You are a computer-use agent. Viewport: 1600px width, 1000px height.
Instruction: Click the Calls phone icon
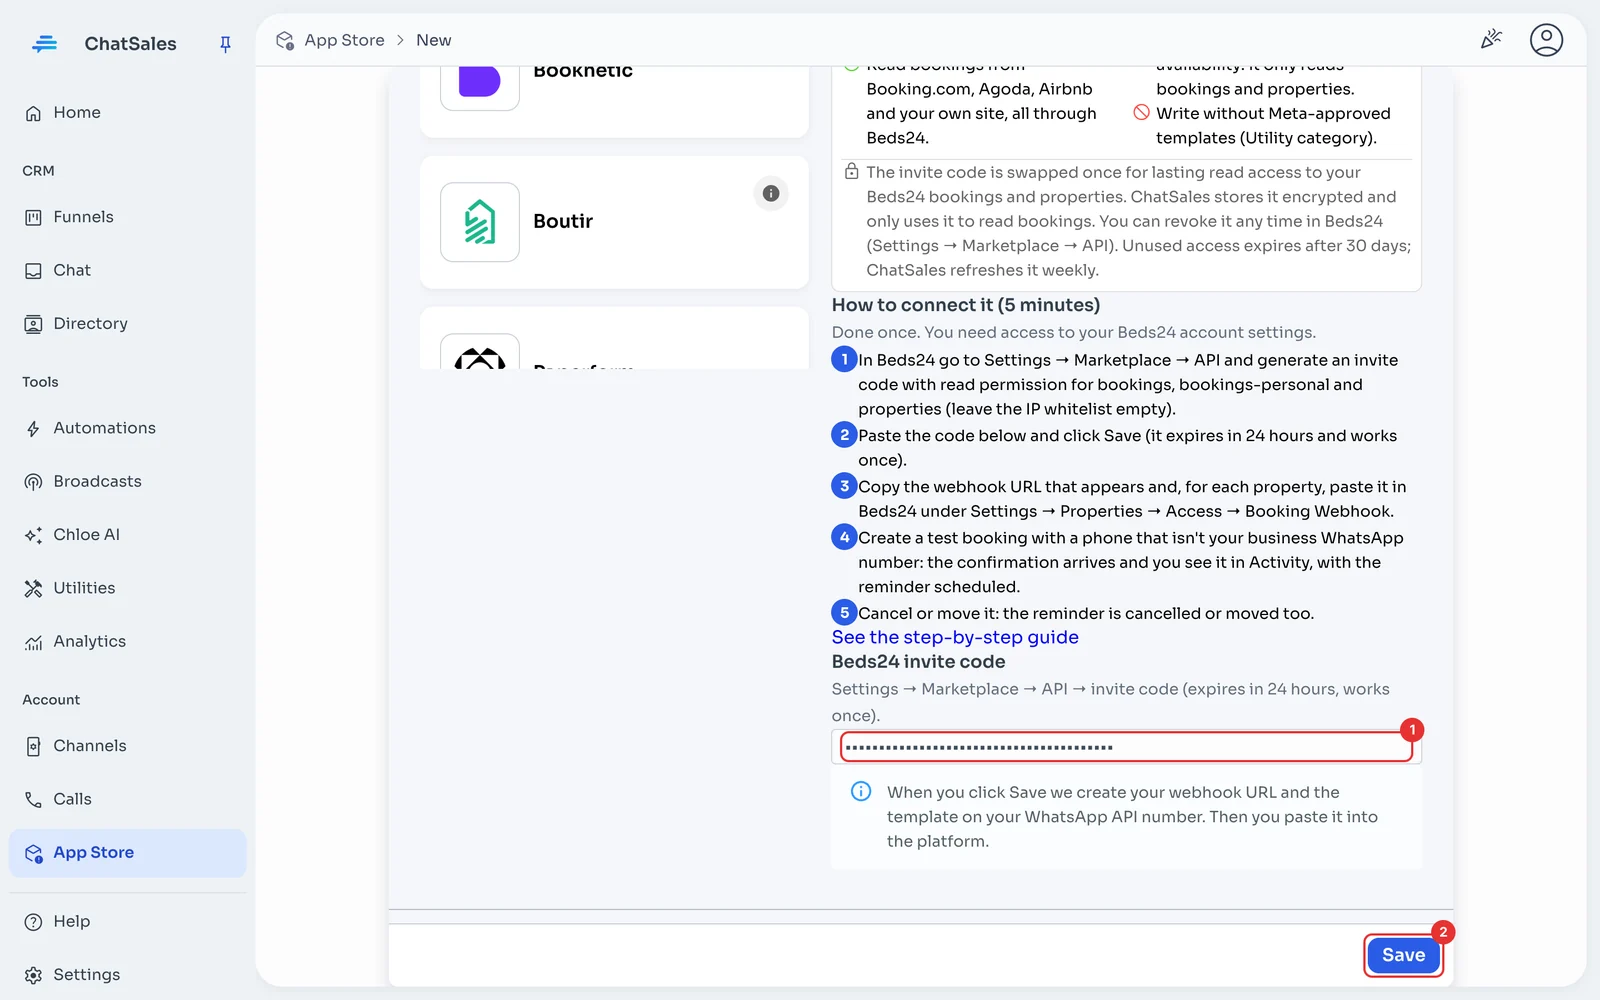(33, 799)
